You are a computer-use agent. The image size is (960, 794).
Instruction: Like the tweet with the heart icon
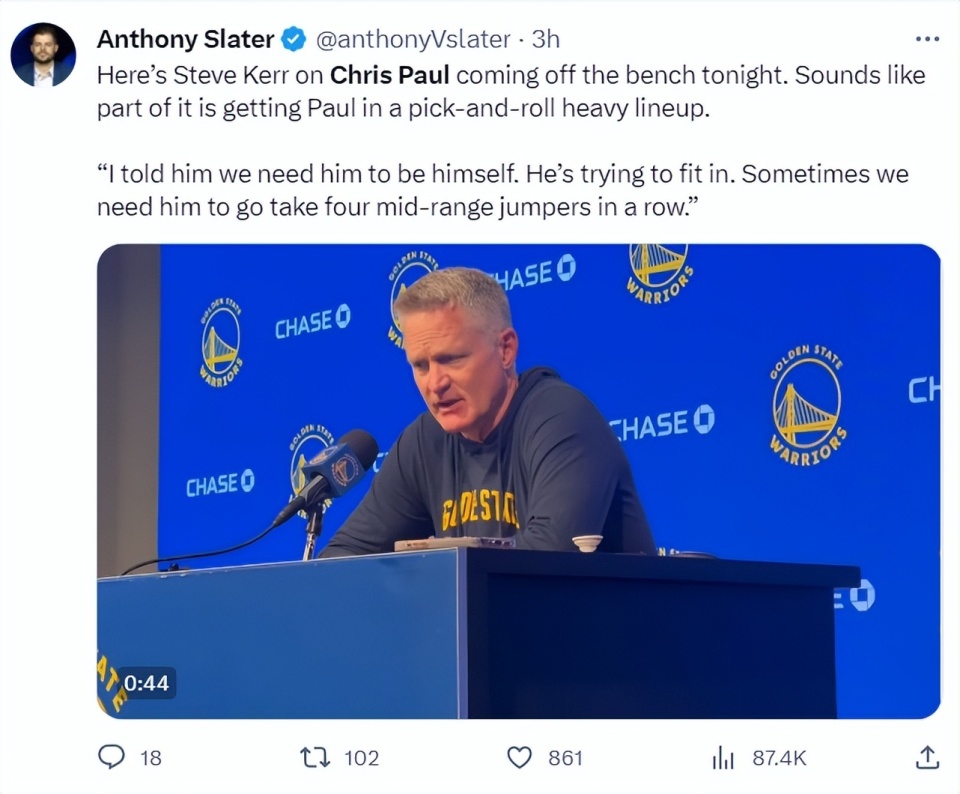[x=519, y=758]
